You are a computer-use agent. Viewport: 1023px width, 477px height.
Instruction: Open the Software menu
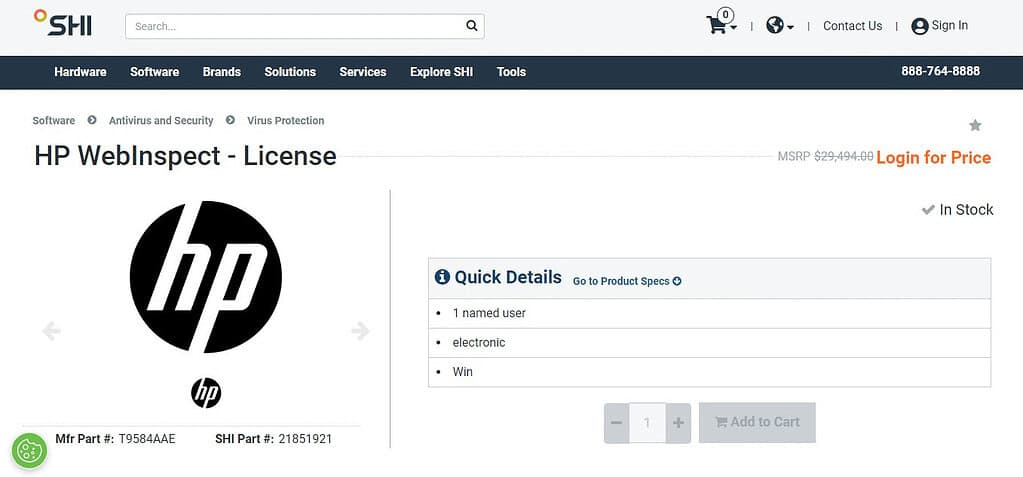point(155,72)
